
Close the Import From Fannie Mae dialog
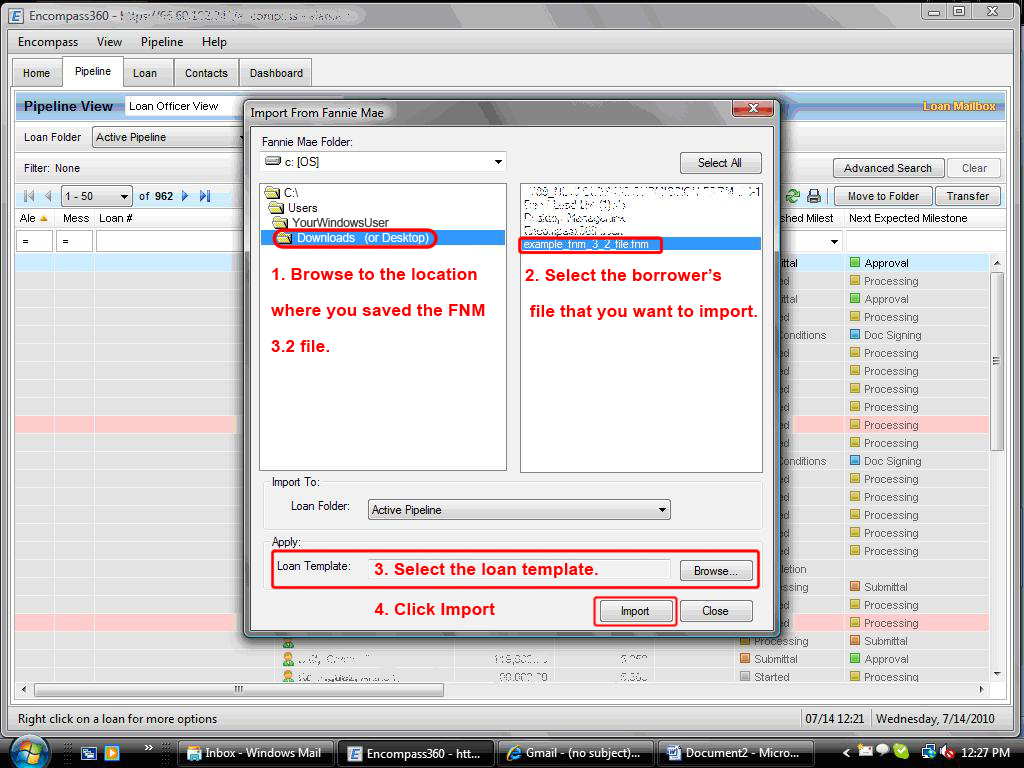coord(752,108)
